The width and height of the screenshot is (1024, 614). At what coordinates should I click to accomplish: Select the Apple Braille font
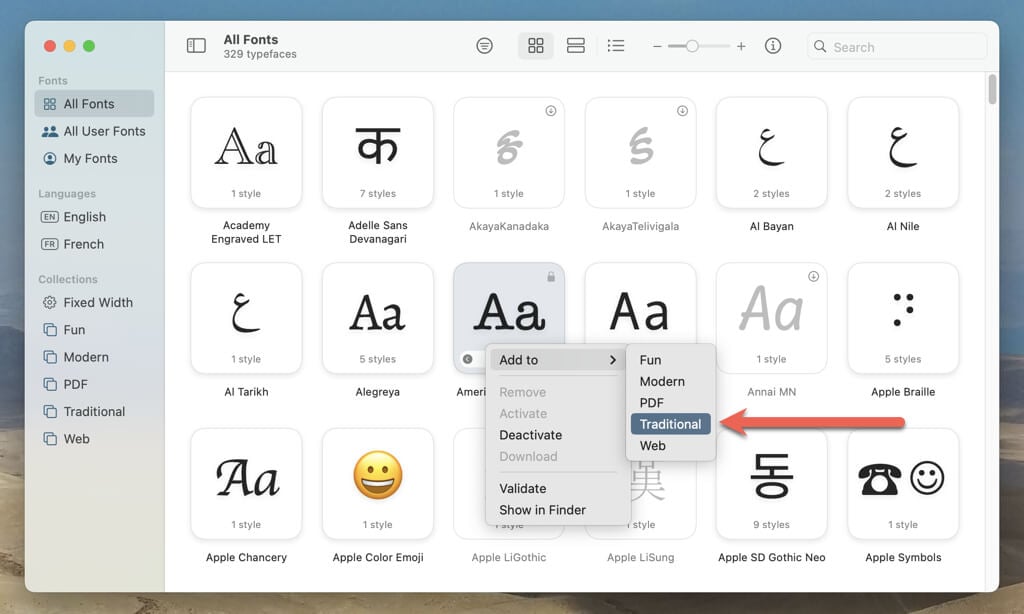[903, 318]
